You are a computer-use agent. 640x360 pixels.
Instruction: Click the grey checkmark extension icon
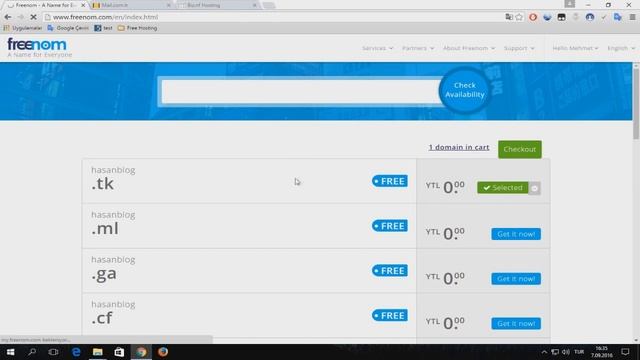pyautogui.click(x=604, y=17)
